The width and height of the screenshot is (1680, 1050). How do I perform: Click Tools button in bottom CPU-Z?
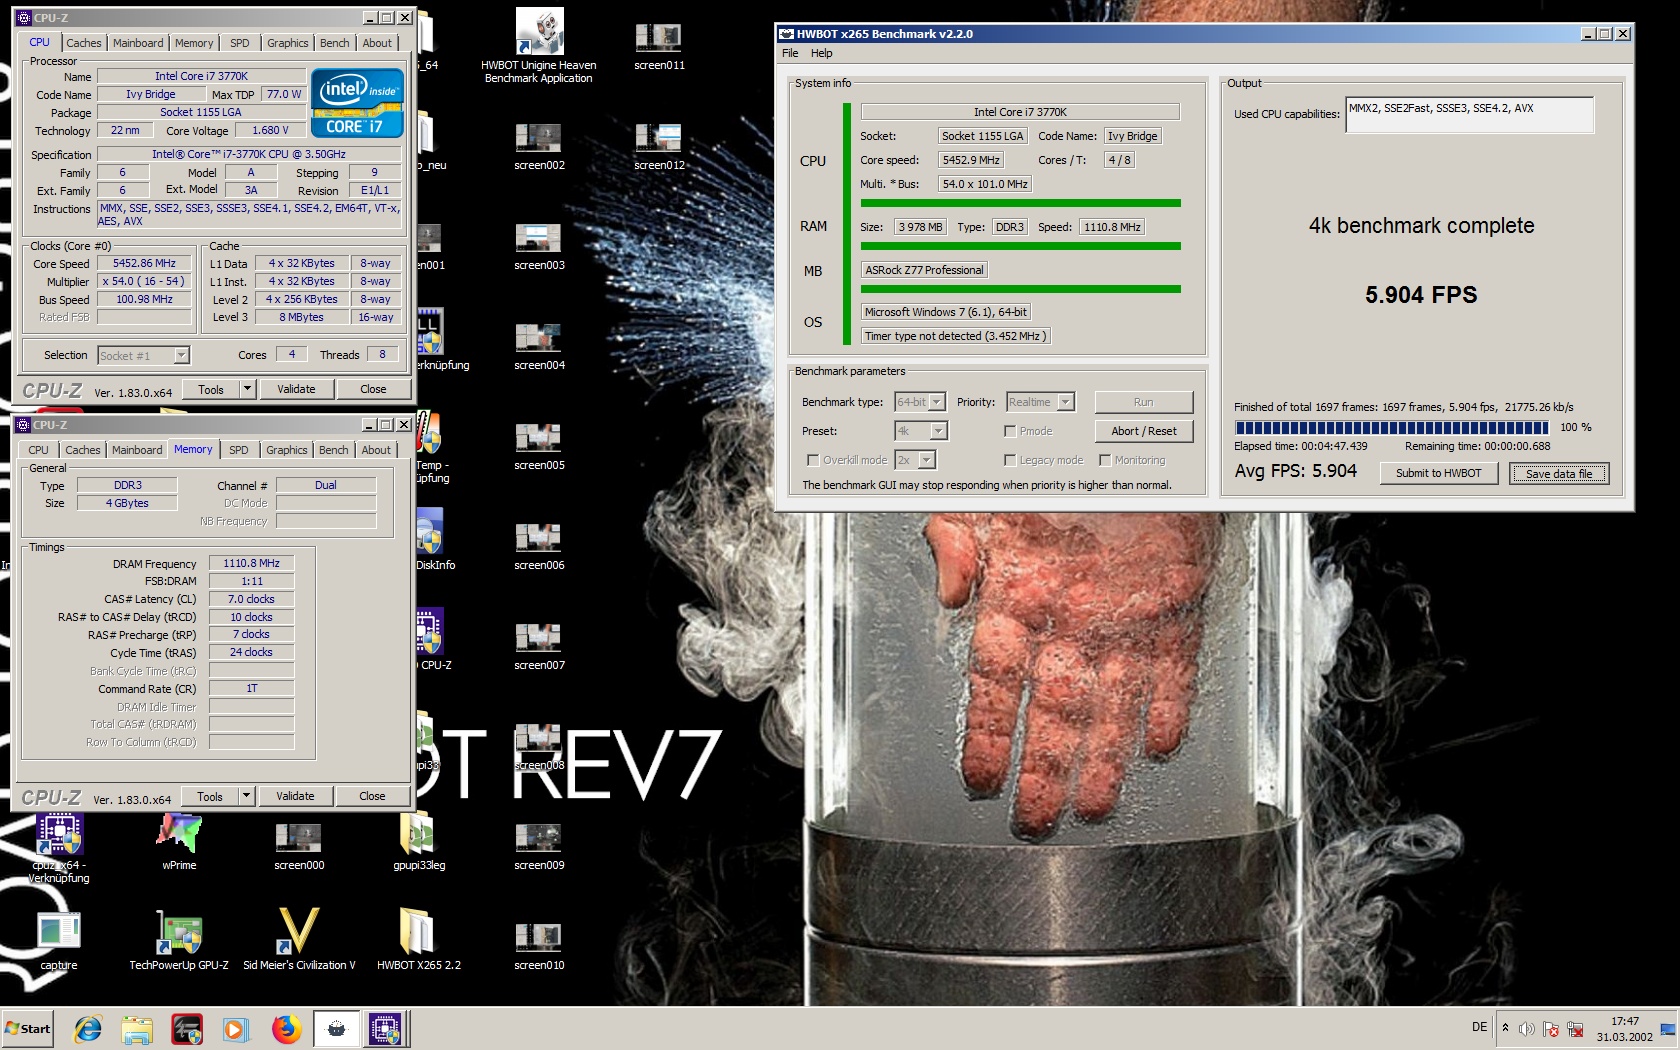click(x=210, y=796)
